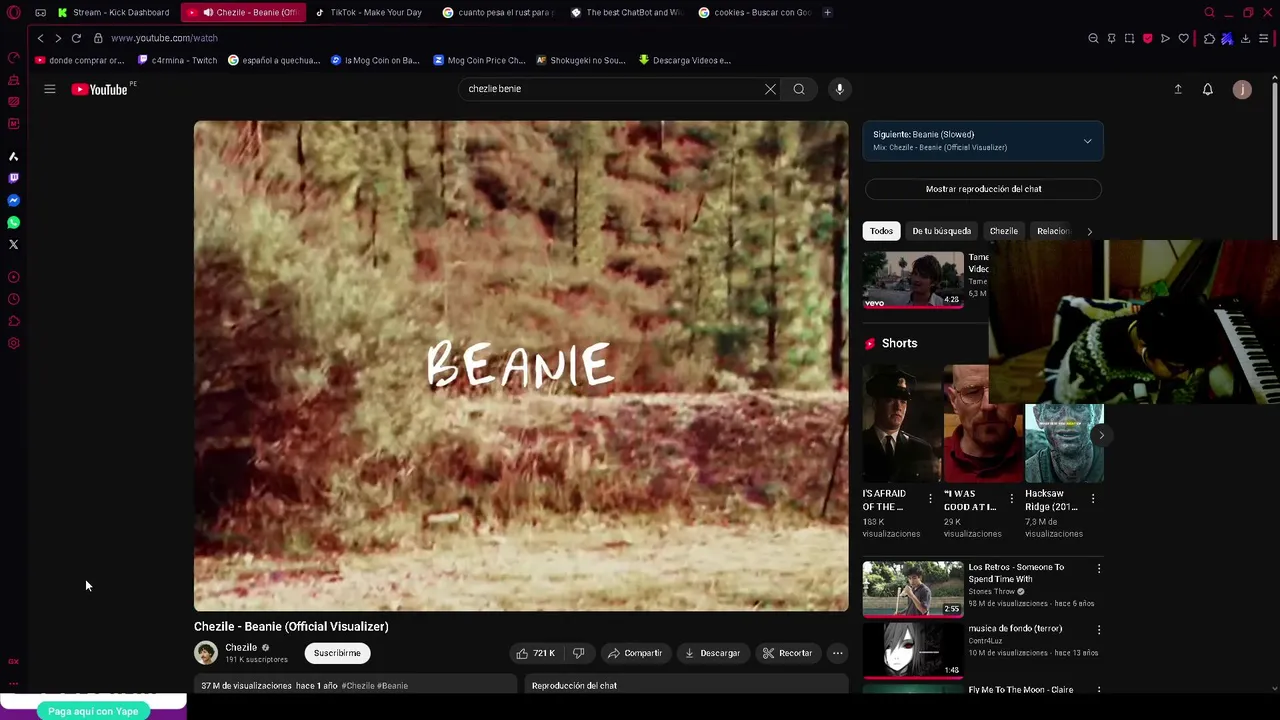Select the Chezile filter chip

pos(1003,231)
